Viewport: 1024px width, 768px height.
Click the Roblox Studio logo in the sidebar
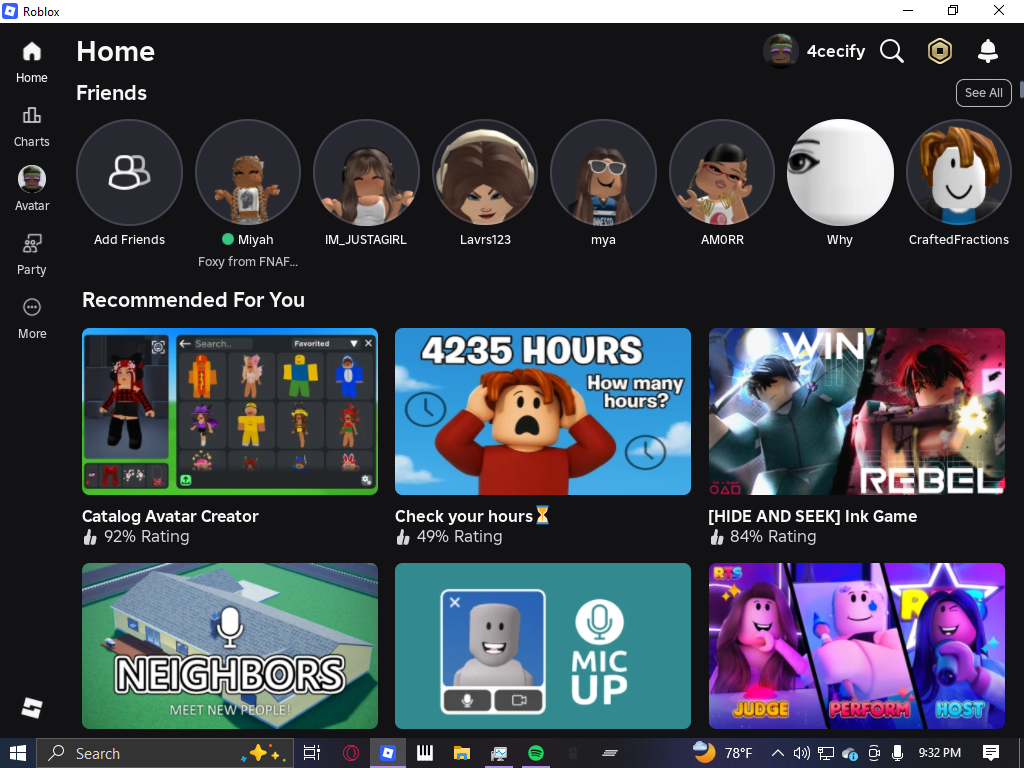31,707
